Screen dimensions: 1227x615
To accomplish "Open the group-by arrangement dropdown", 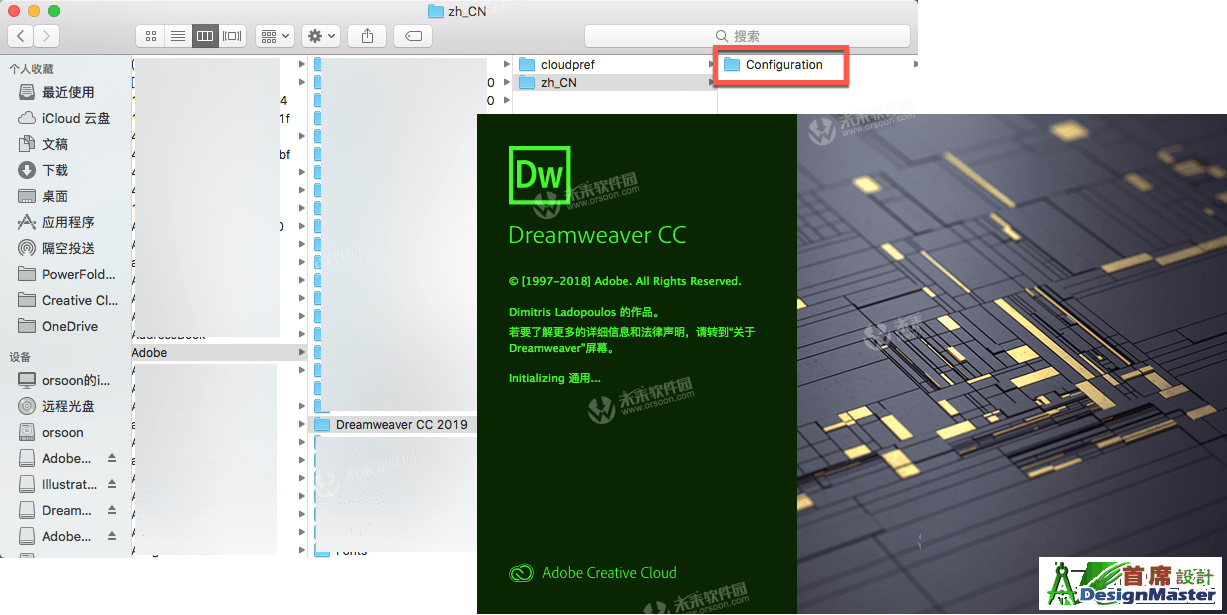I will [274, 36].
